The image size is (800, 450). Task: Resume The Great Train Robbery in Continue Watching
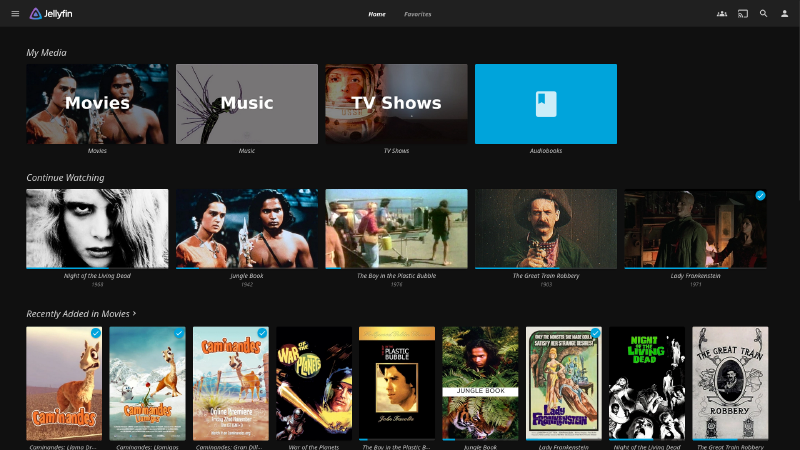click(545, 228)
